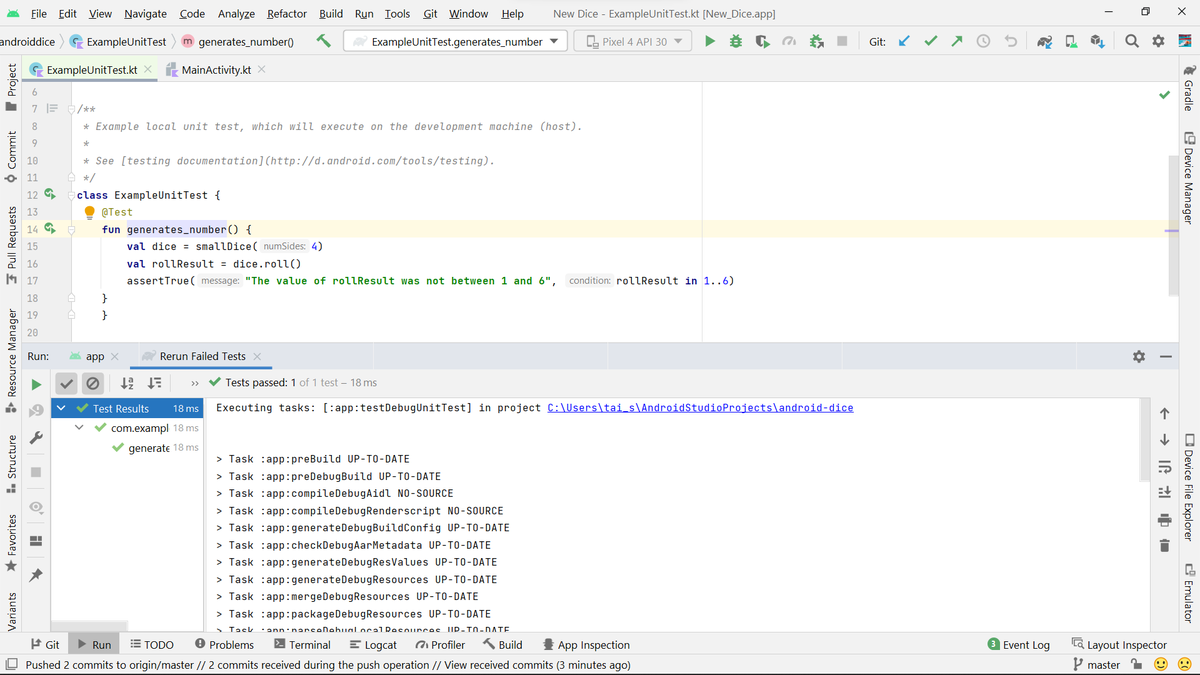Fold the KDoc comment block at line 7
The height and width of the screenshot is (675, 1200).
point(71,109)
